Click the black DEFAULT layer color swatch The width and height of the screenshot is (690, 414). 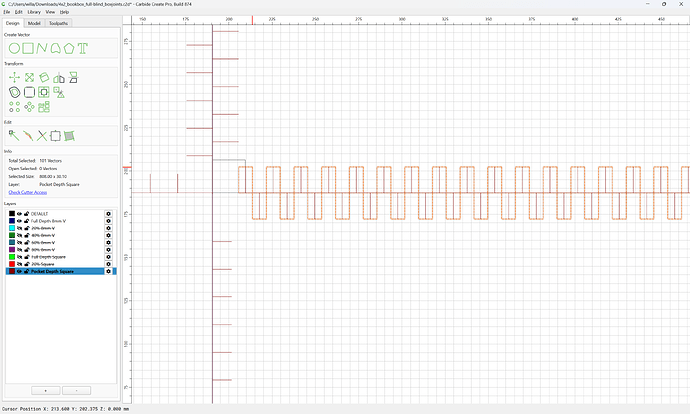coord(12,214)
